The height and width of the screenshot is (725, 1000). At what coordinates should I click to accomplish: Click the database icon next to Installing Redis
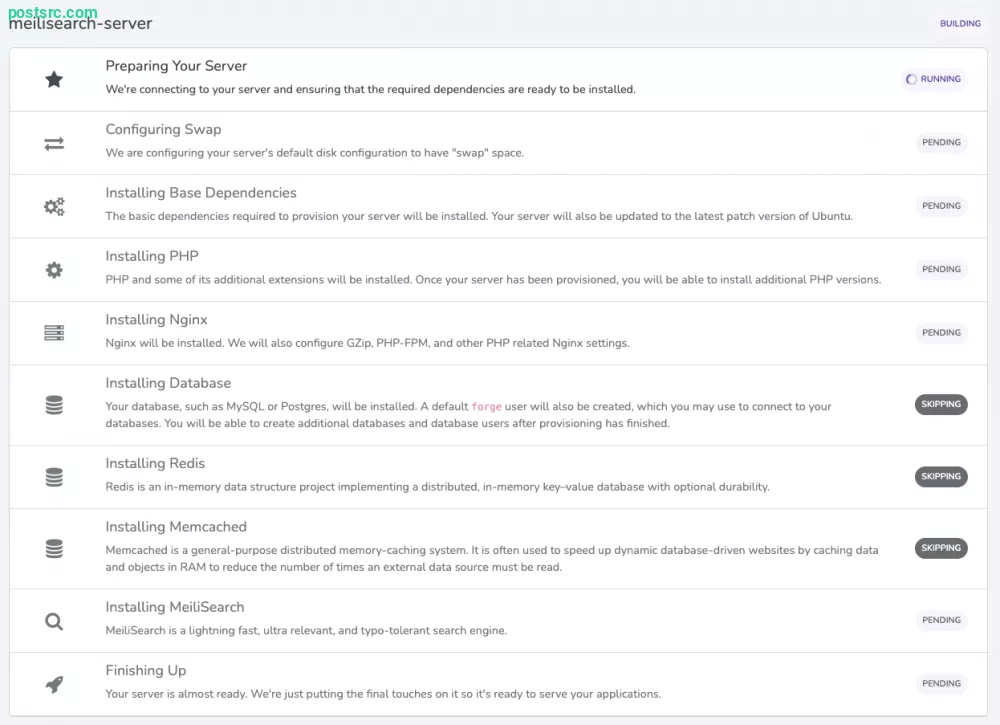tap(54, 477)
